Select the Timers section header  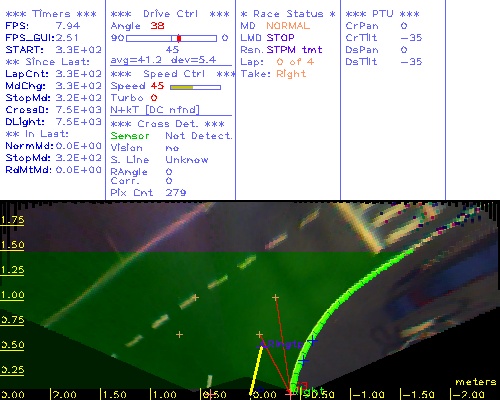click(x=51, y=14)
